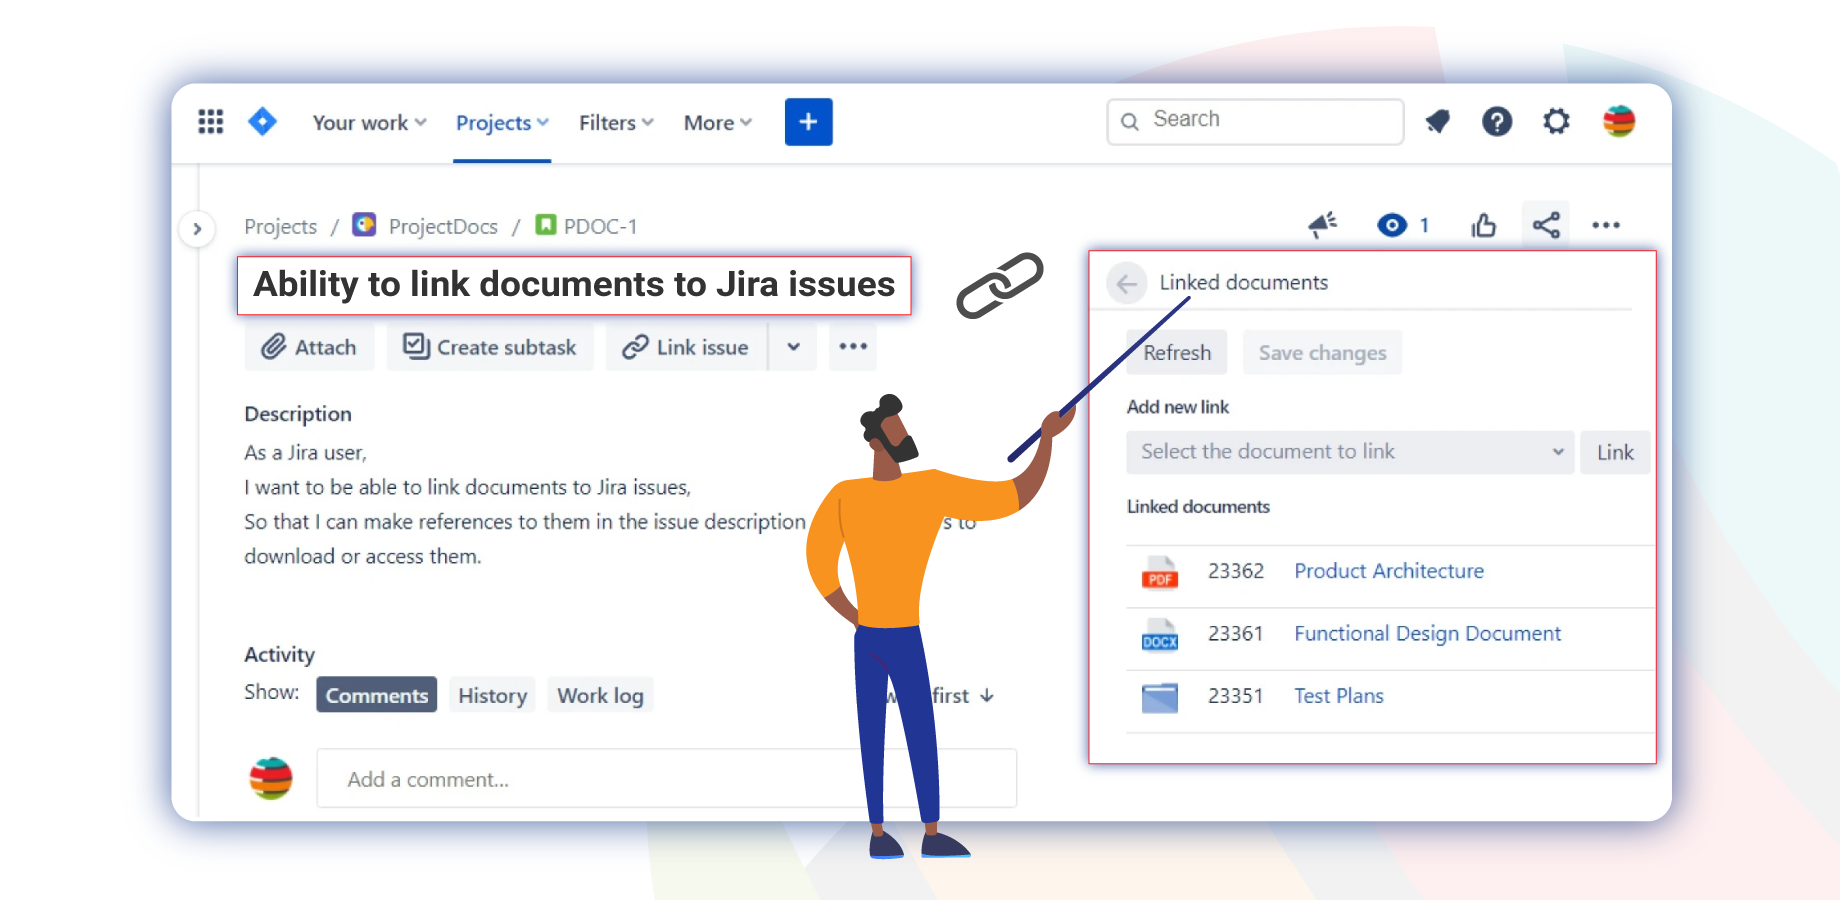Switch to the History activity tab
The image size is (1840, 900).
coord(492,695)
